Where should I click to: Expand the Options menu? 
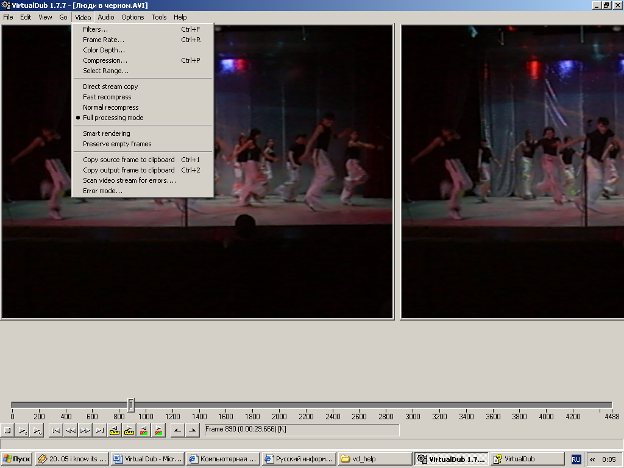pos(133,18)
